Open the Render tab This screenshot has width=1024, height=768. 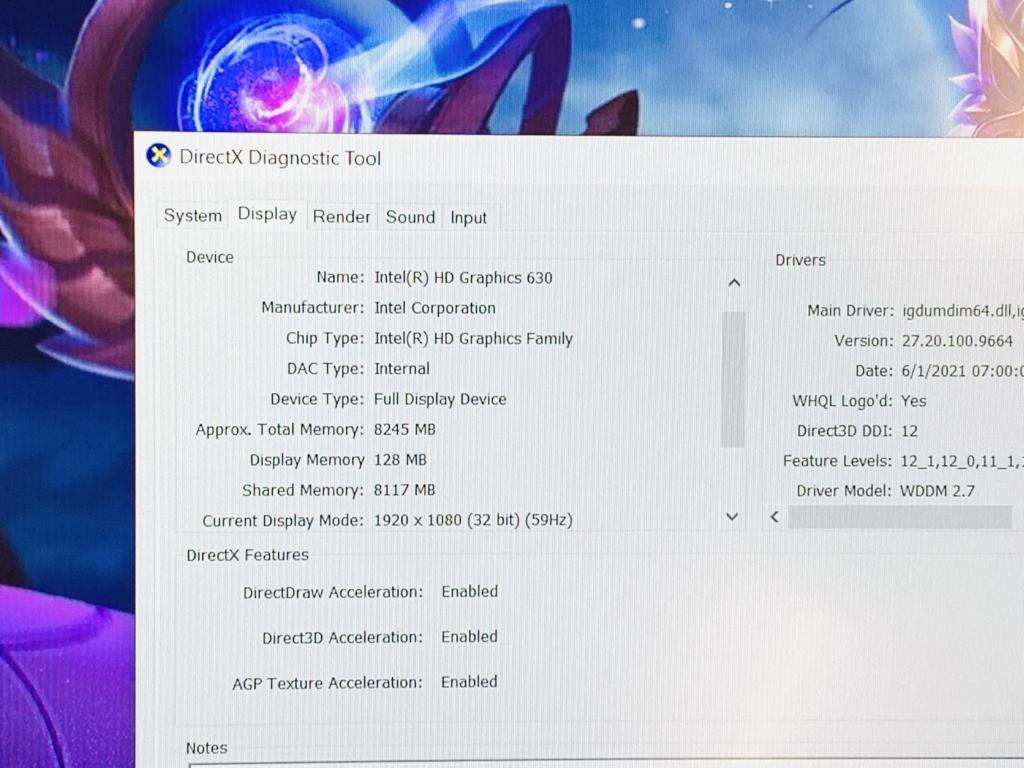coord(341,217)
